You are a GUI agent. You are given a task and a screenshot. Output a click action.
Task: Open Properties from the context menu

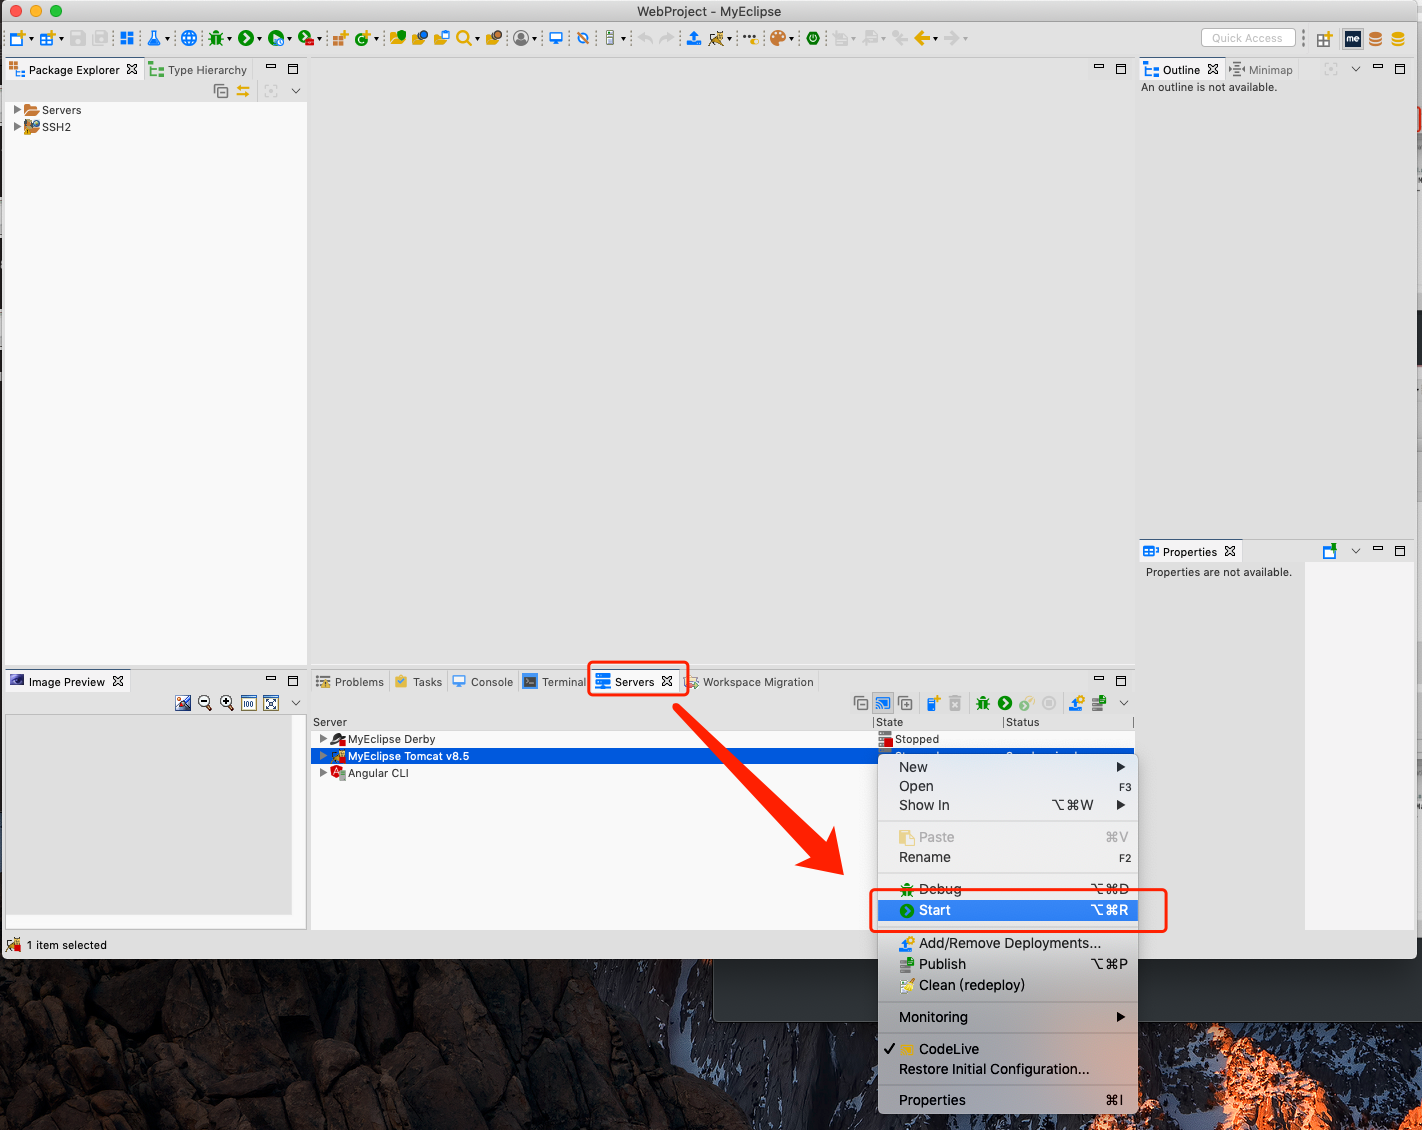1008,1100
